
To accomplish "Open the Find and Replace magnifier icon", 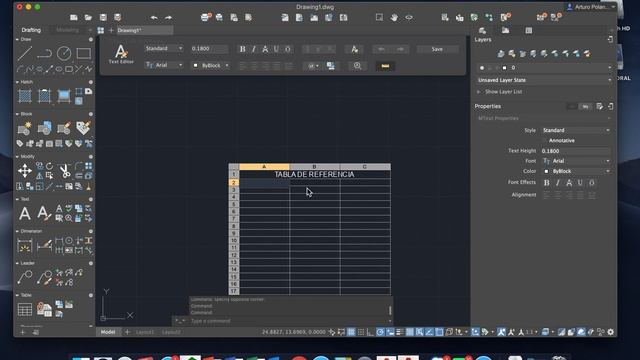I will click(358, 66).
